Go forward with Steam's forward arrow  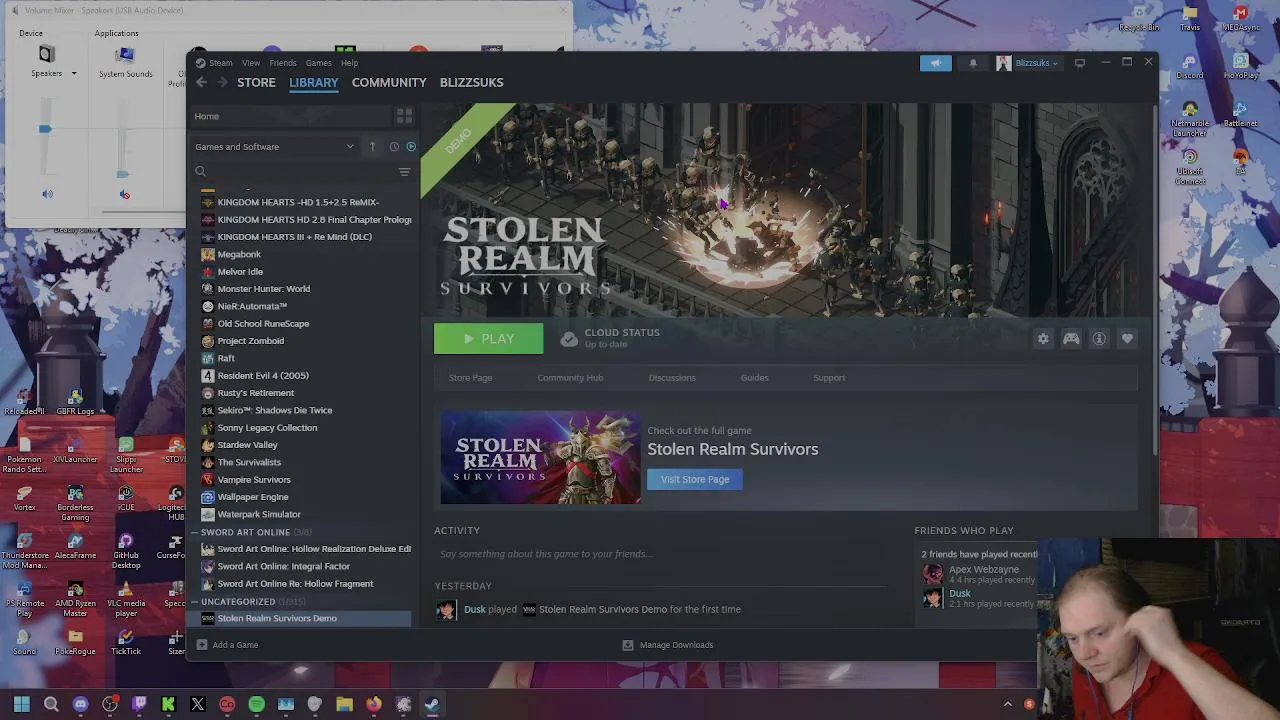[x=222, y=82]
